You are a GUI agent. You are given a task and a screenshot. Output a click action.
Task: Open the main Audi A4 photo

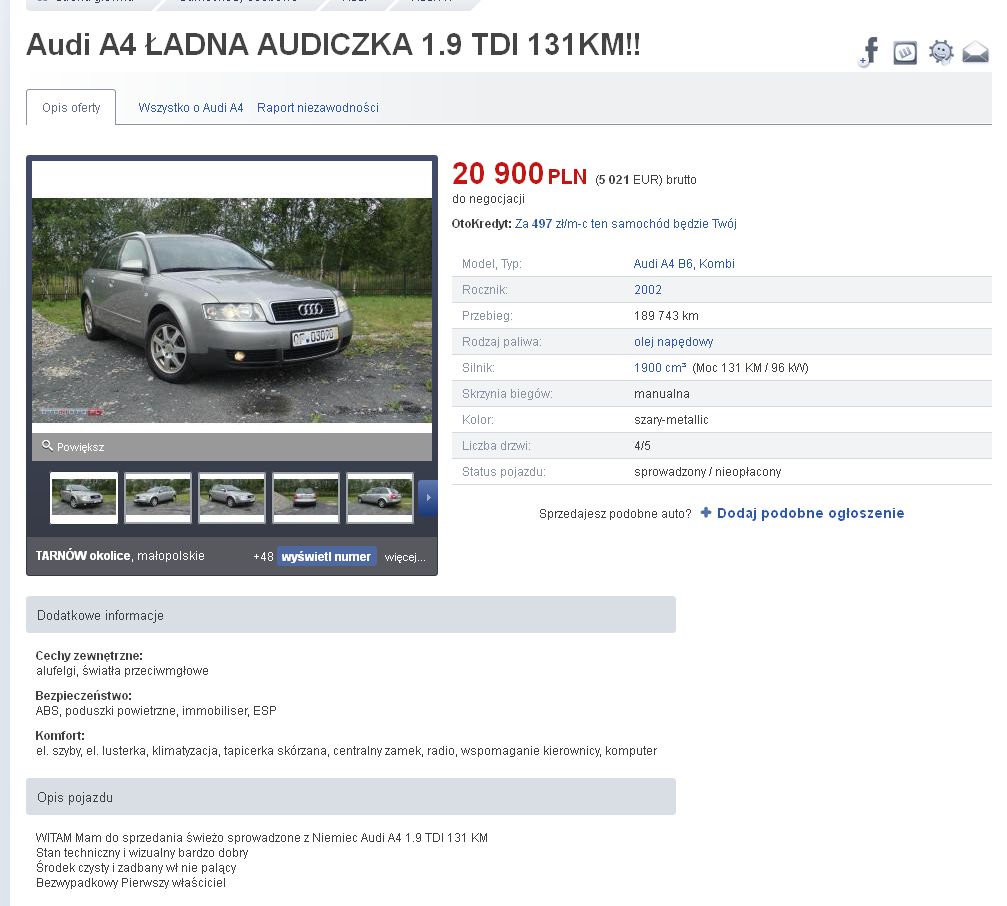tap(232, 310)
